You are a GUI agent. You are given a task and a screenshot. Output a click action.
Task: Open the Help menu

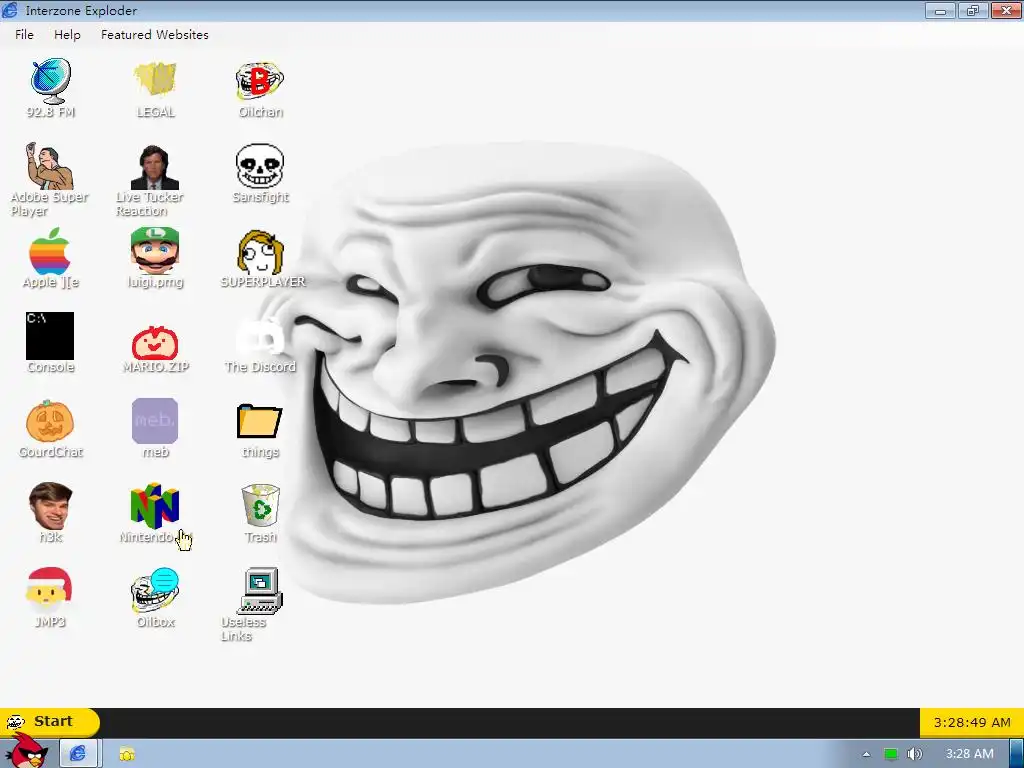[67, 35]
